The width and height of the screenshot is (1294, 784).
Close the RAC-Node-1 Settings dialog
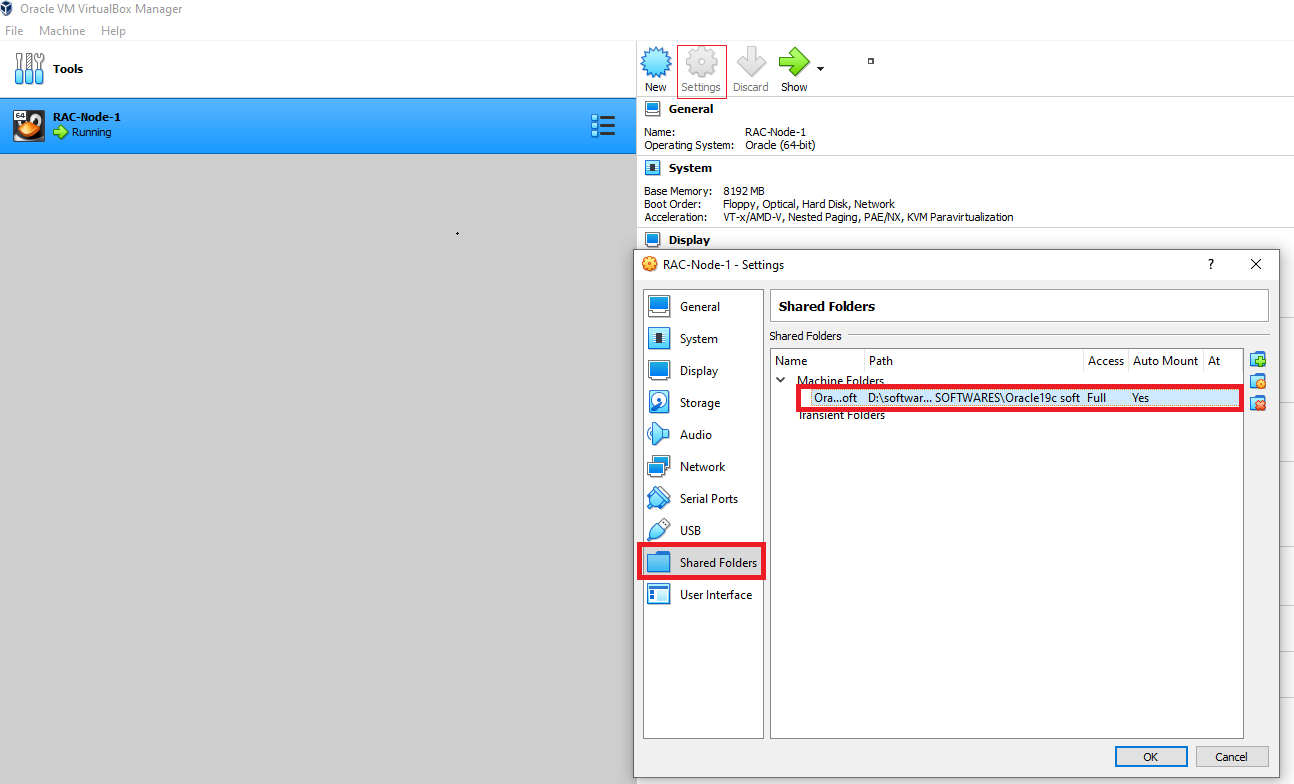click(1256, 264)
